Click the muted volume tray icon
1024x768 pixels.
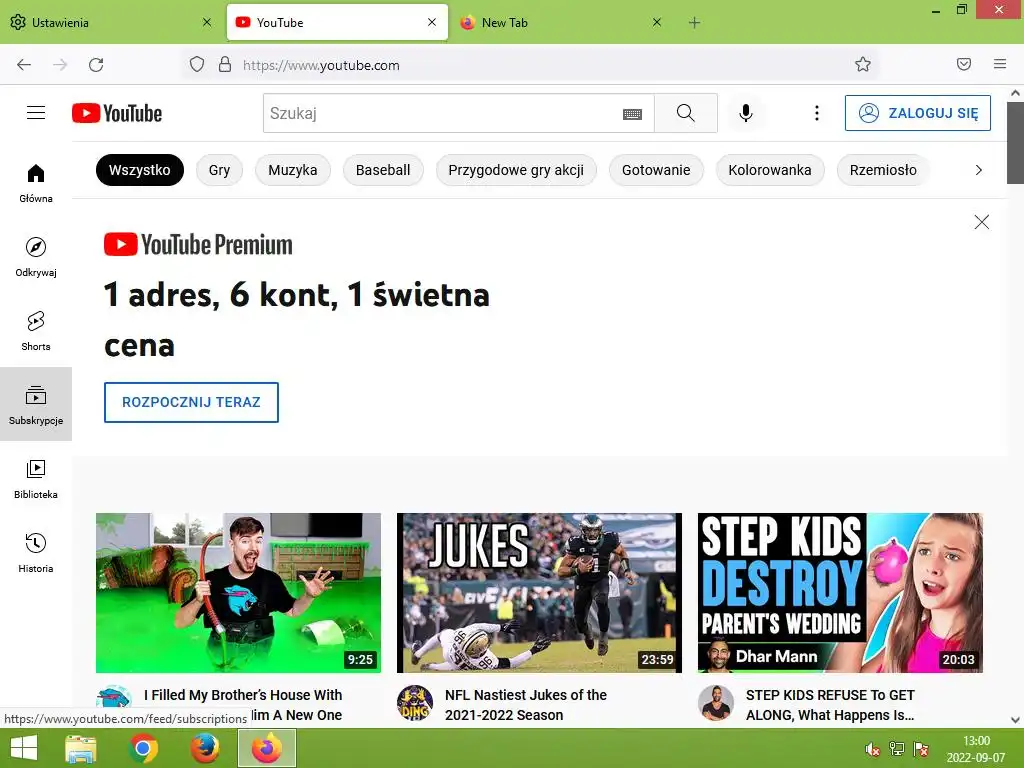872,749
